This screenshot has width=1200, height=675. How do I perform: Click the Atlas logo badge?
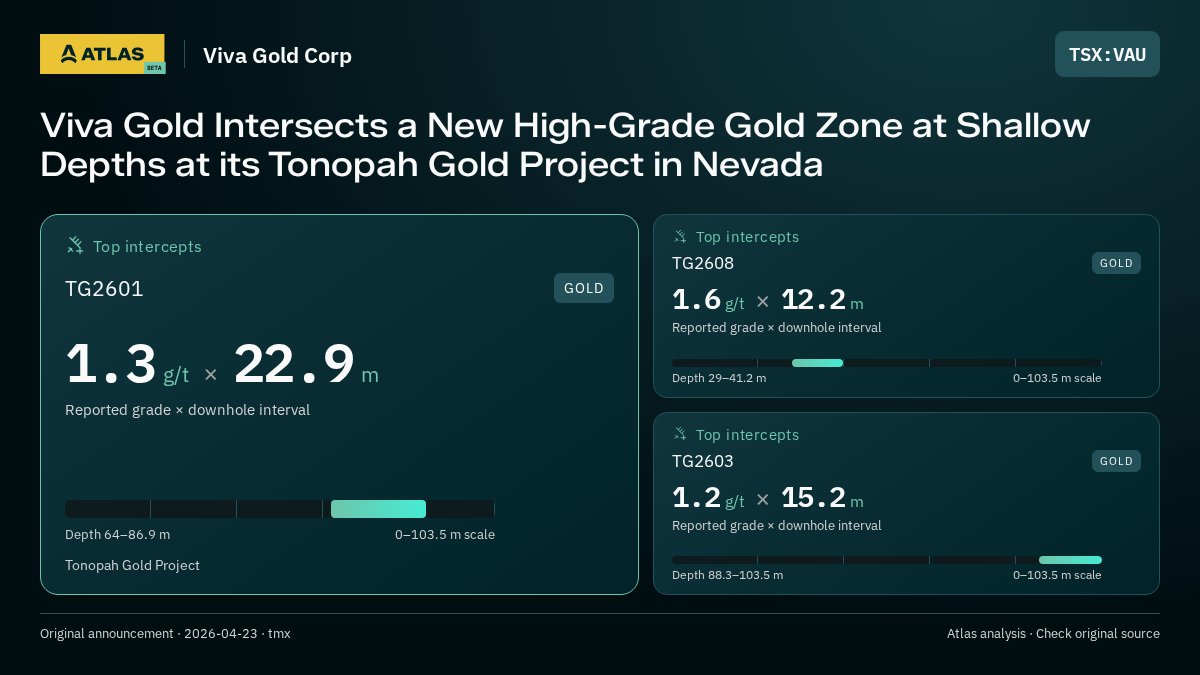(102, 54)
